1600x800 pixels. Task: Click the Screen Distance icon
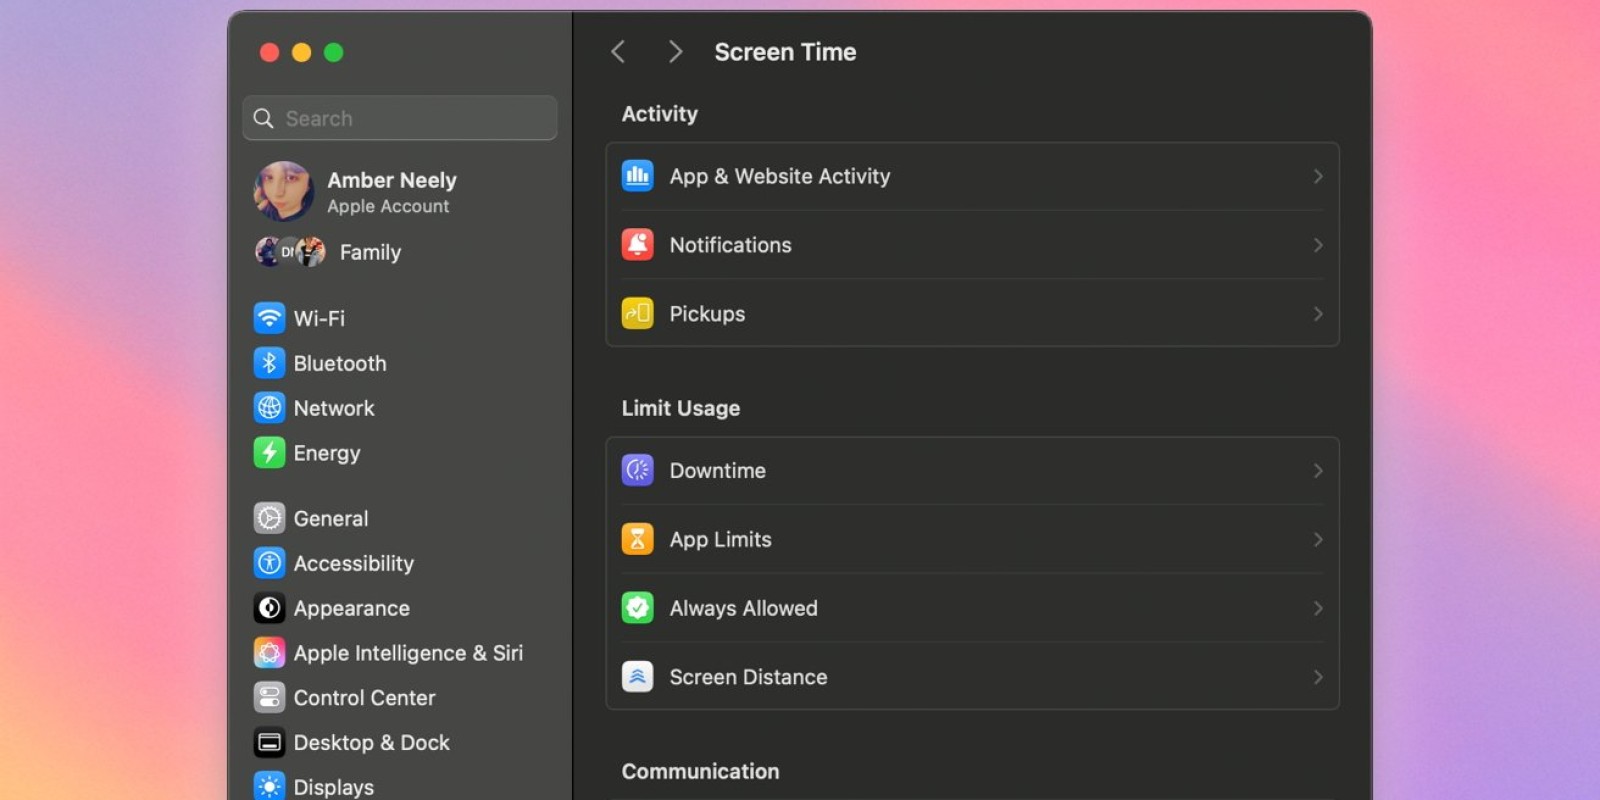[637, 677]
